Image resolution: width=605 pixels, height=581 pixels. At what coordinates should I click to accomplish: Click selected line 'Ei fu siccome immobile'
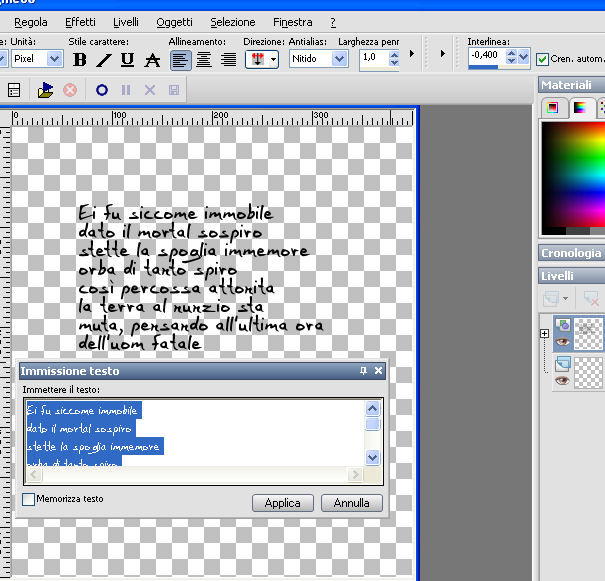click(84, 410)
